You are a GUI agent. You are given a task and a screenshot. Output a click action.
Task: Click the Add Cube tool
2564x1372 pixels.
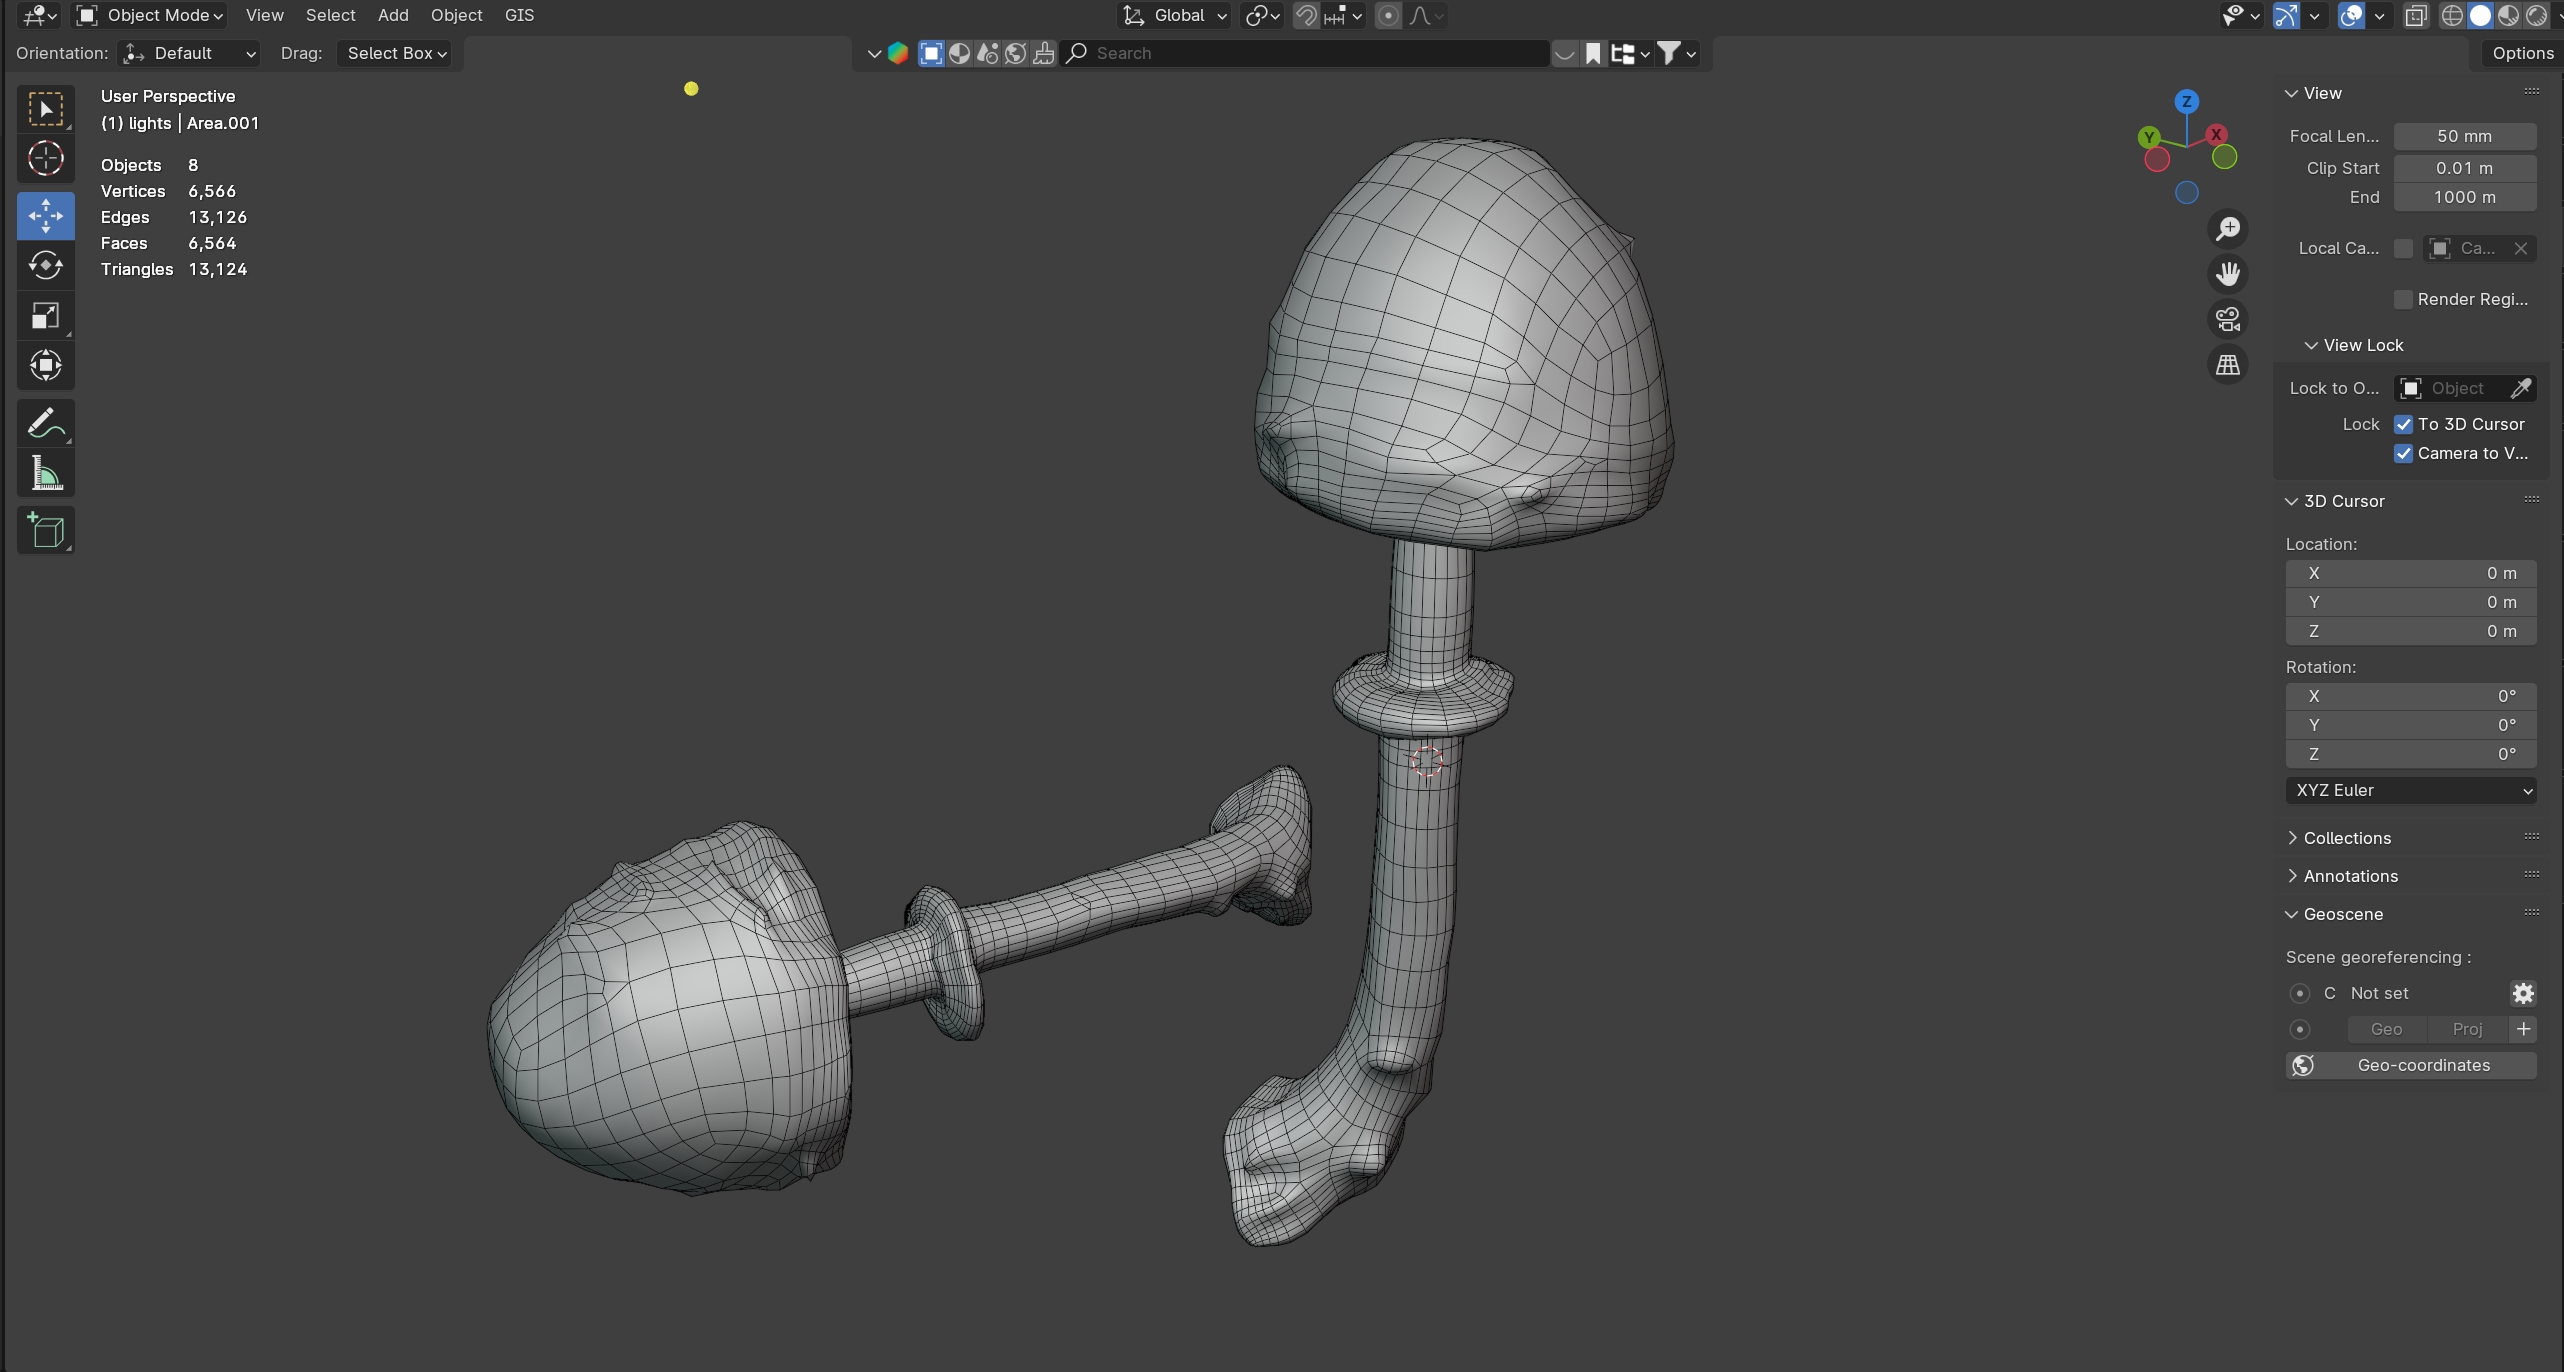pos(45,530)
